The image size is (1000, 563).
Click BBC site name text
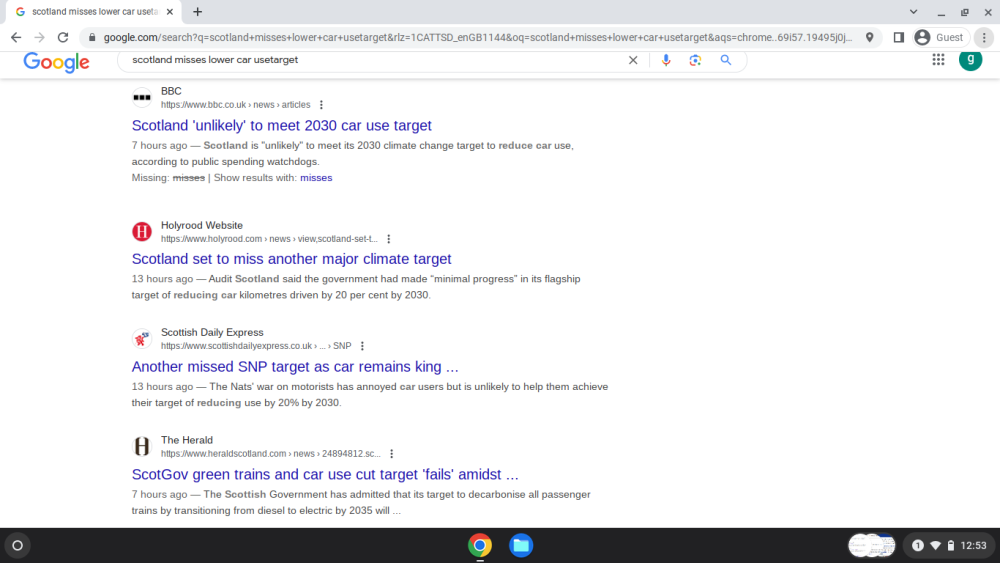coord(171,91)
